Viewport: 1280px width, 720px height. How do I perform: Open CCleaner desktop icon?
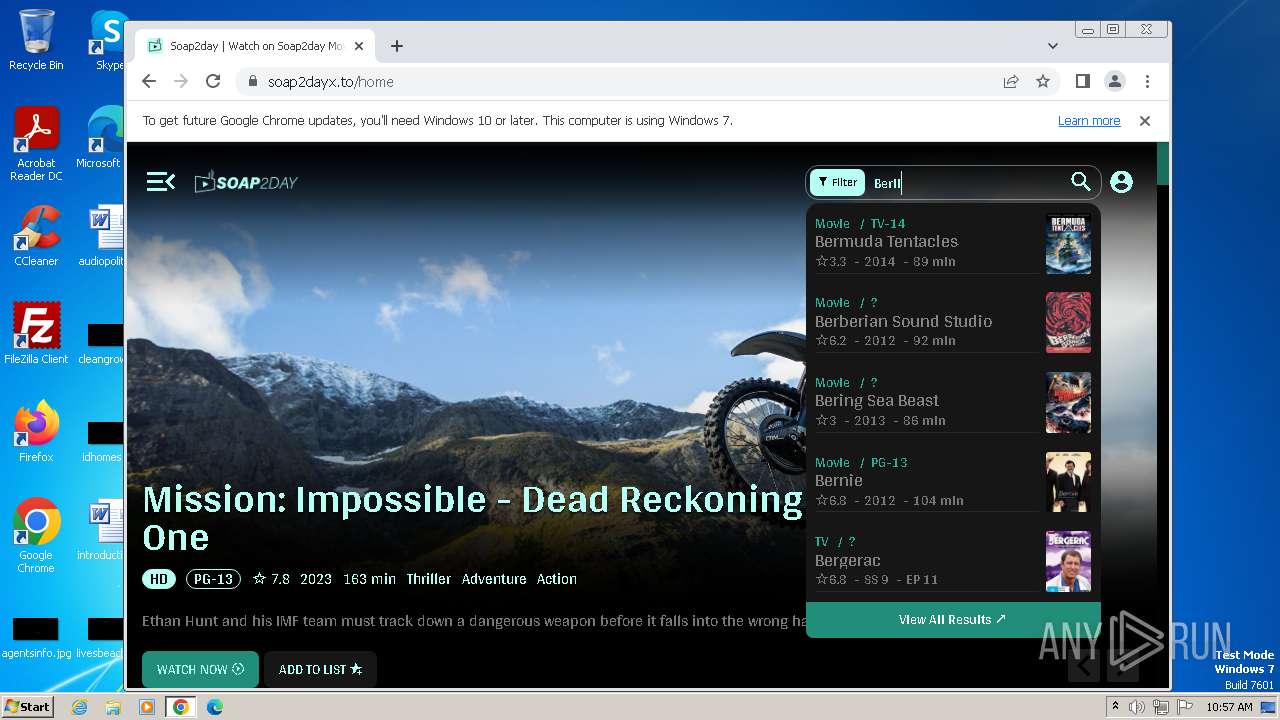[x=36, y=236]
